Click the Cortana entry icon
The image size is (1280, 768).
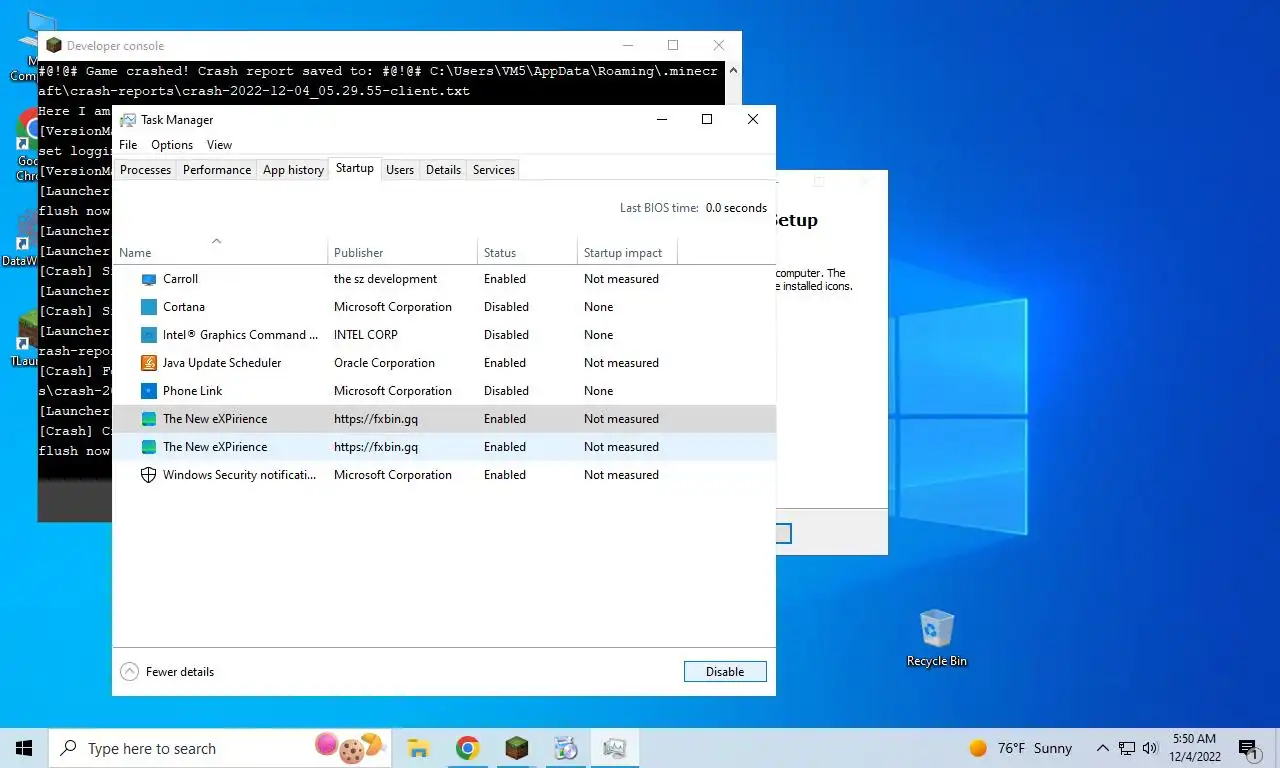149,307
